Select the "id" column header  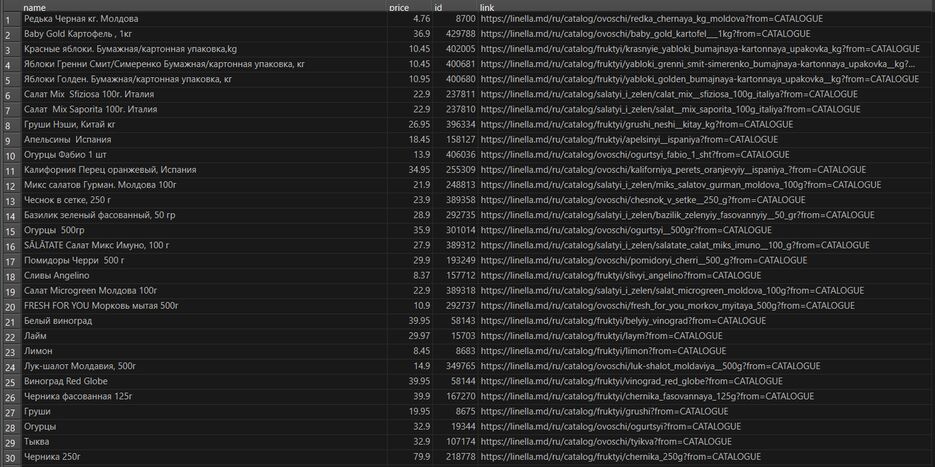coord(438,7)
